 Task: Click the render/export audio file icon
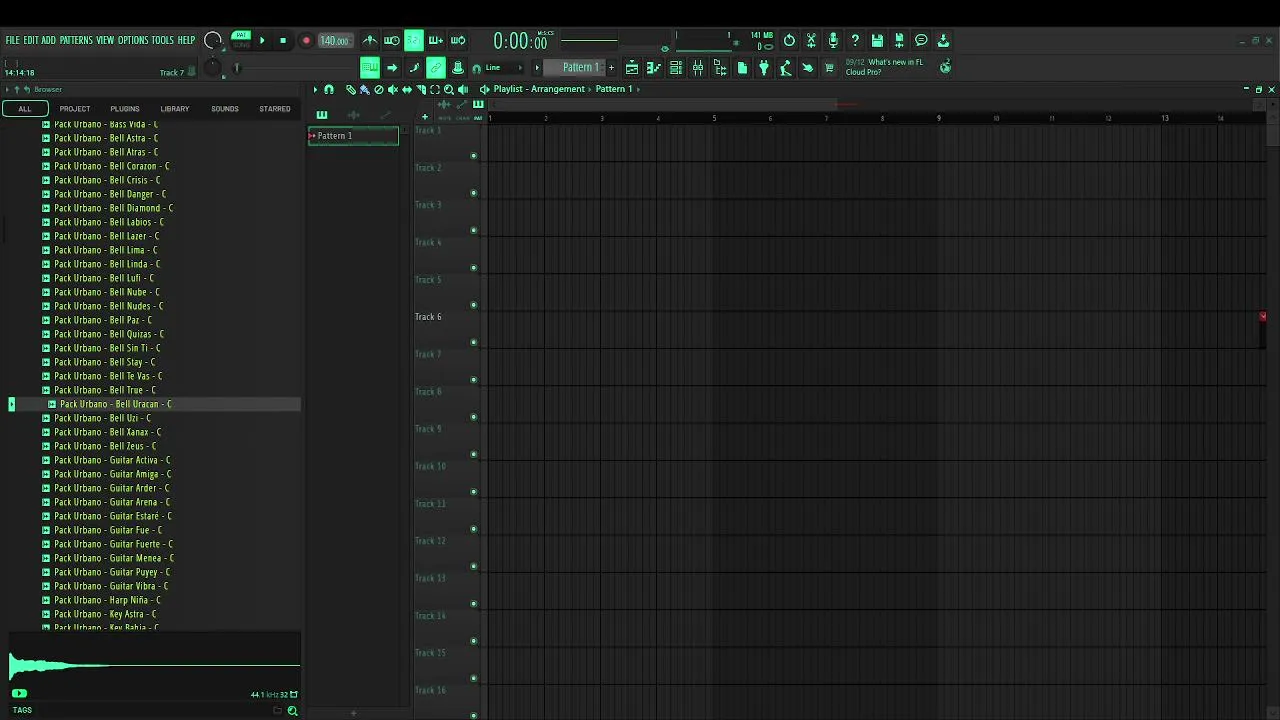pyautogui.click(x=899, y=40)
